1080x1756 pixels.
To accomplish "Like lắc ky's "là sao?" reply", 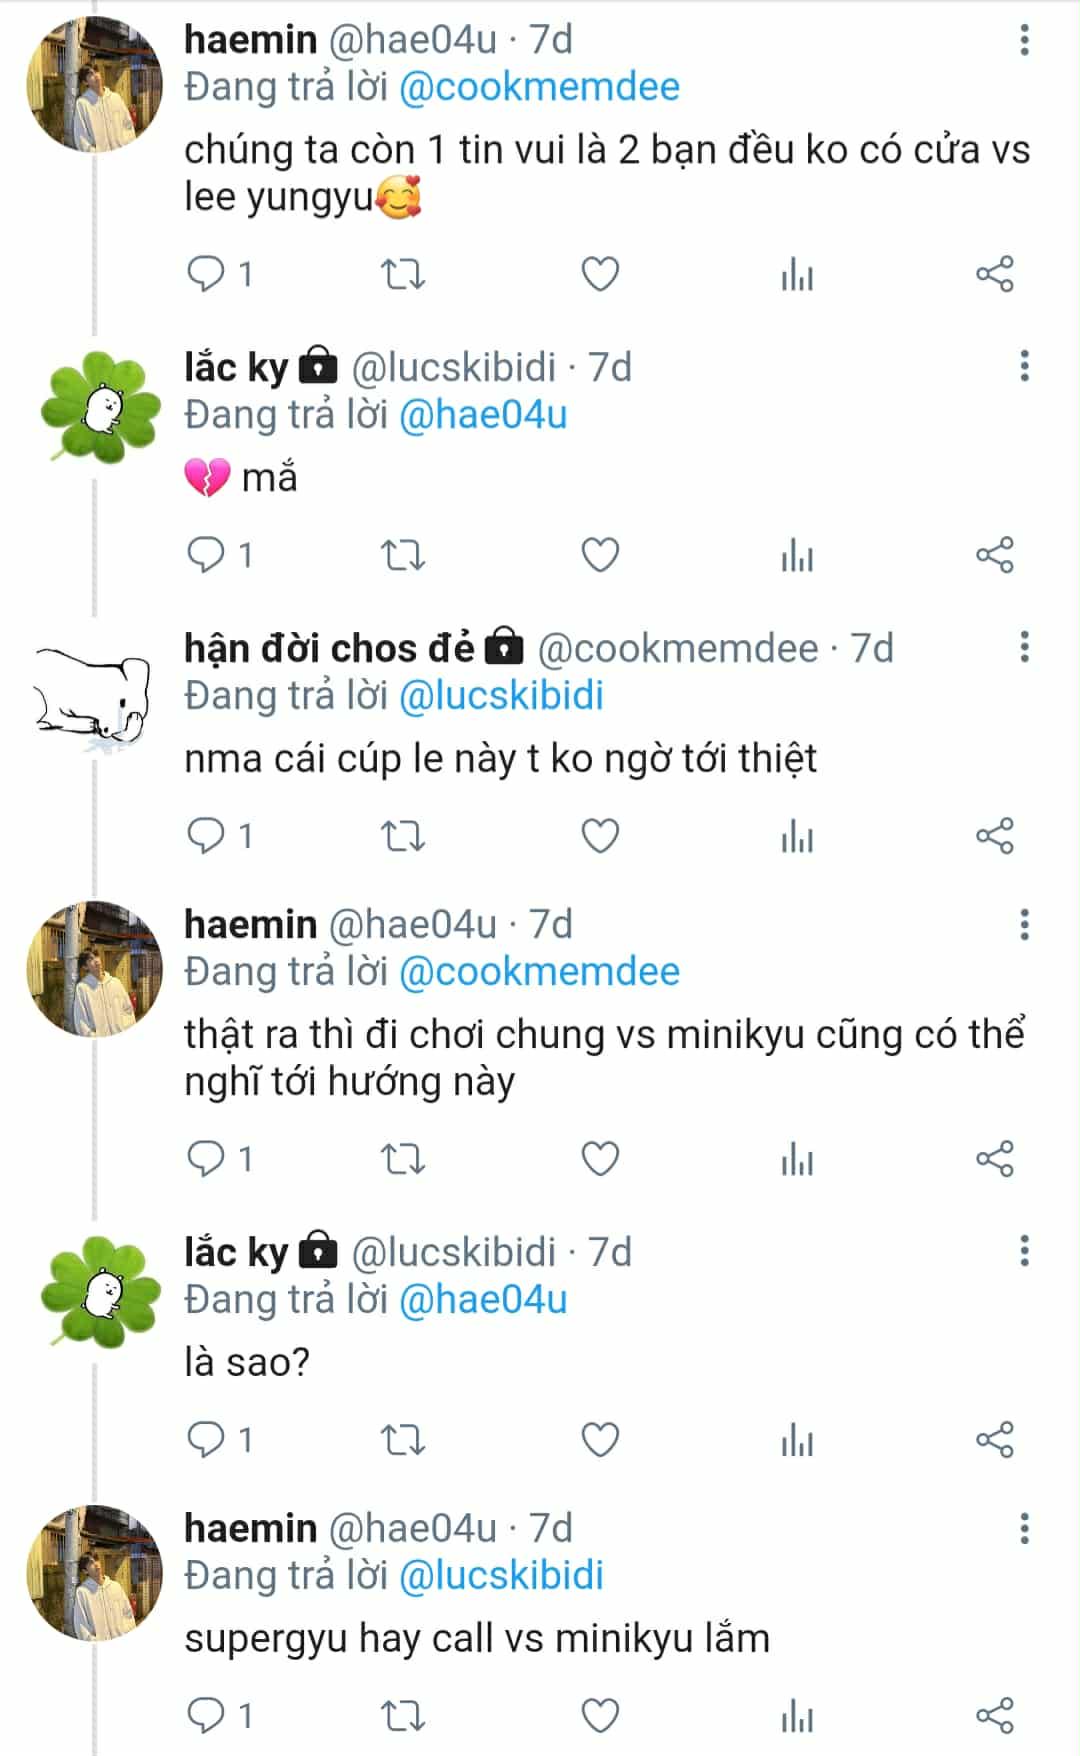I will tap(600, 1440).
